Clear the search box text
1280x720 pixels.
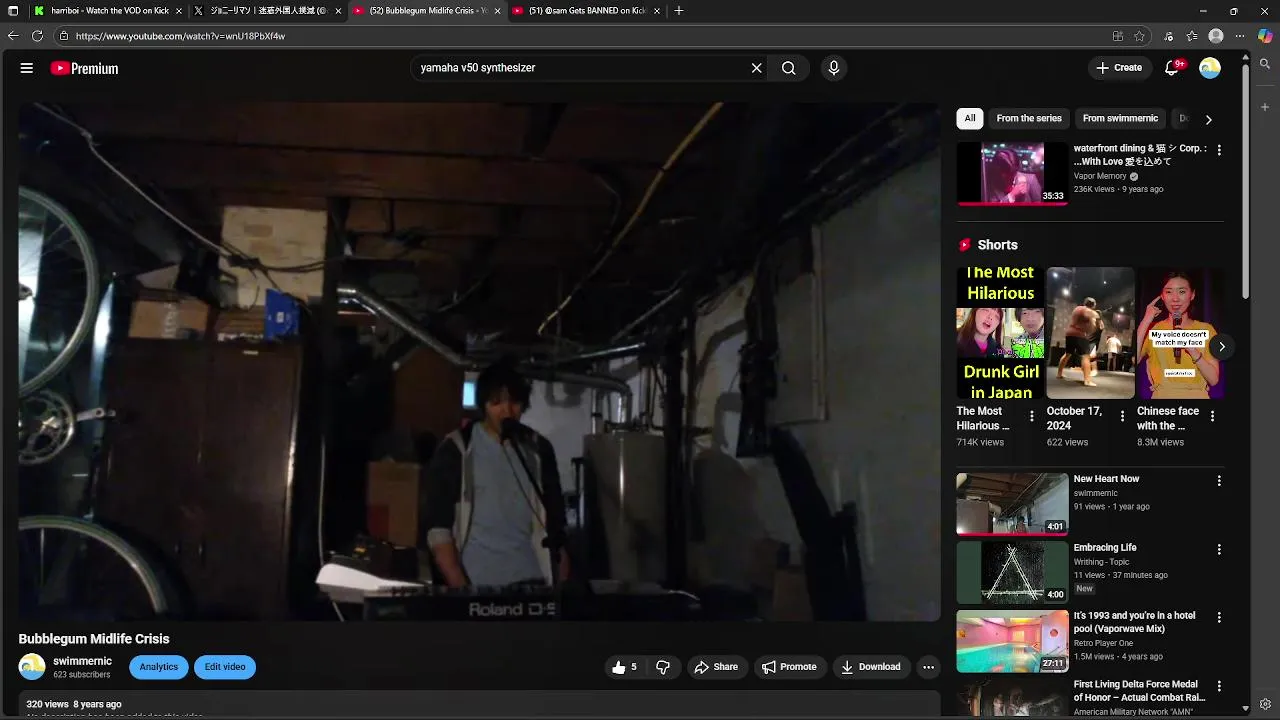[757, 68]
